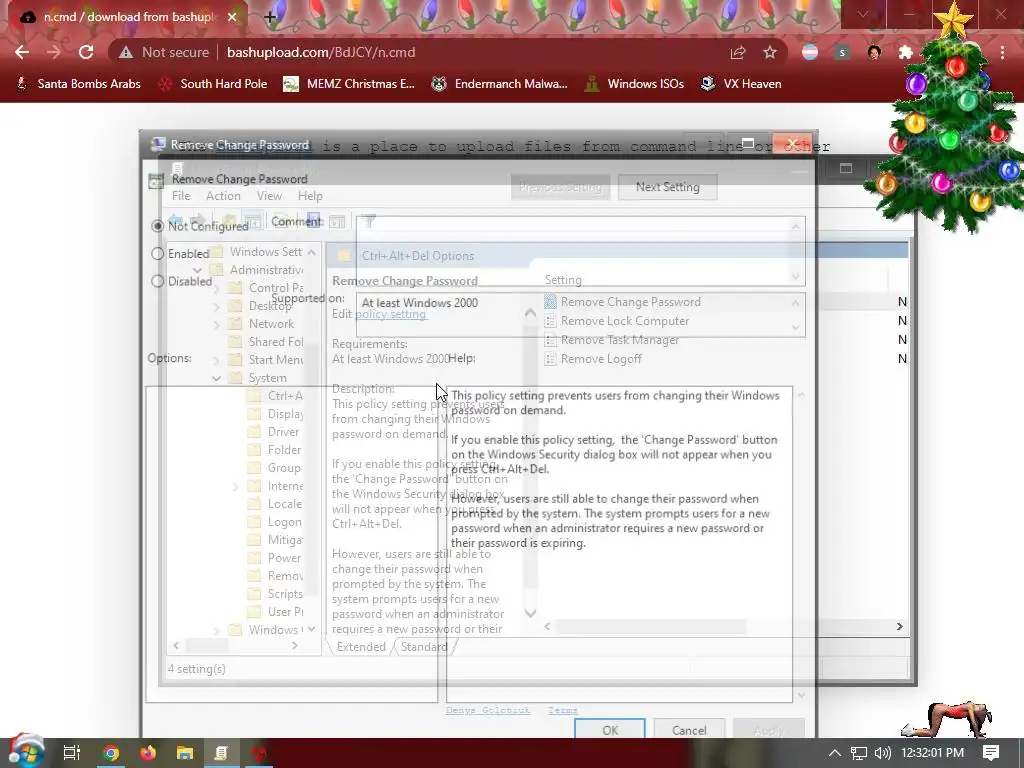1024x768 pixels.
Task: Click the filter icon in editor toolbar
Action: click(370, 222)
